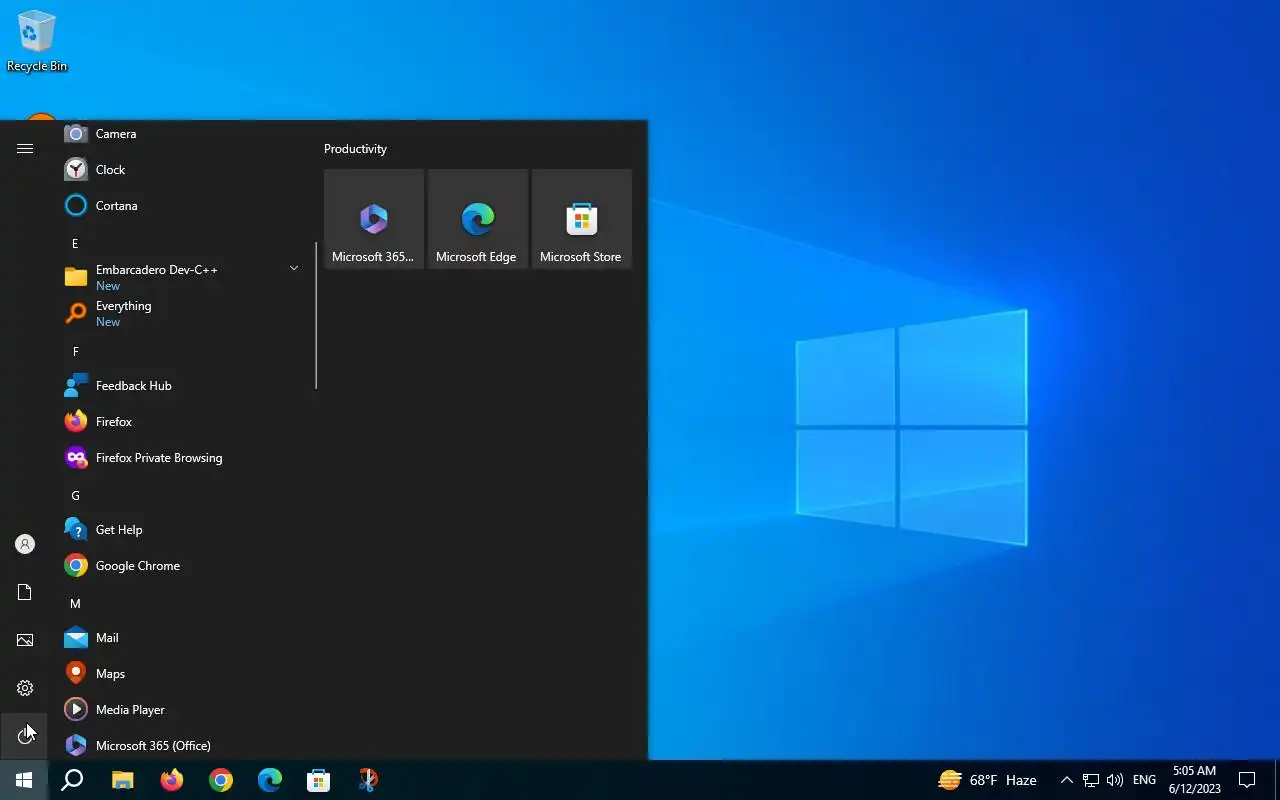The width and height of the screenshot is (1280, 800).
Task: Open the user account icon in Start
Action: (x=25, y=544)
